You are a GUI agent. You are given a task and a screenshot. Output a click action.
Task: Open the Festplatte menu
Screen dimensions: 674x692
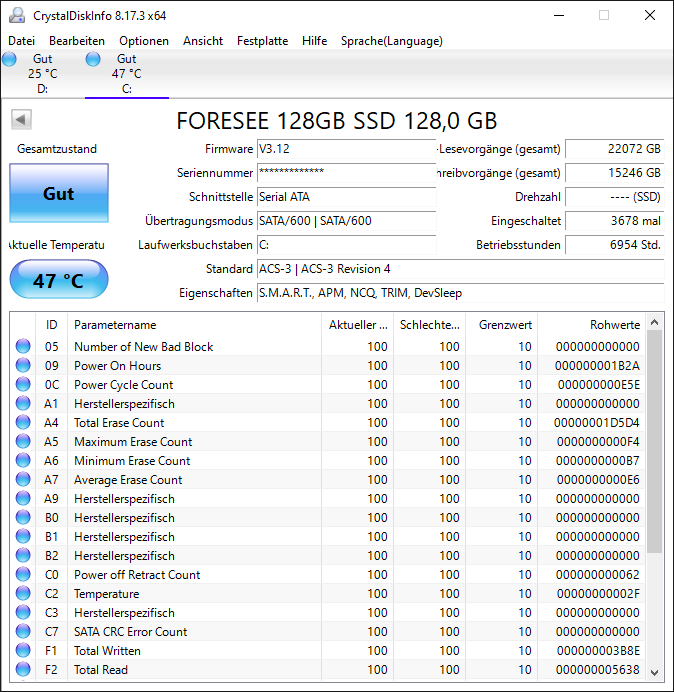[262, 41]
